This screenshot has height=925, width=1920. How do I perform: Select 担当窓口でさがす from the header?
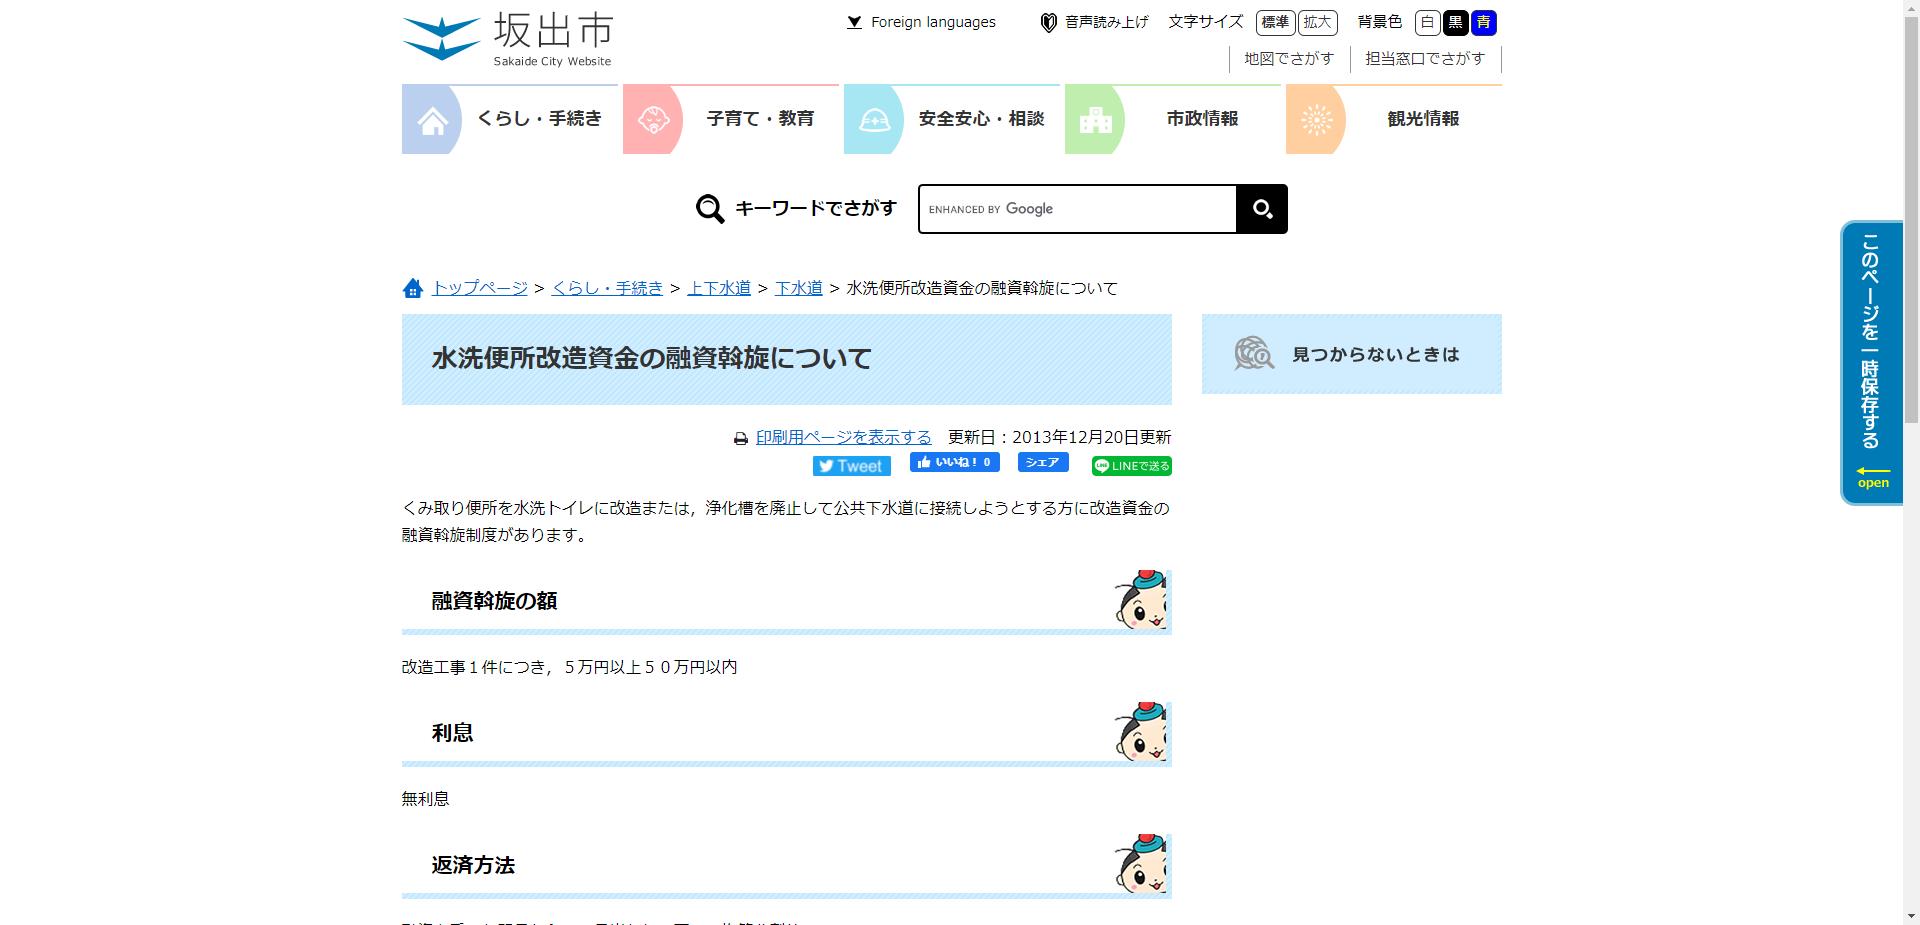coord(1424,58)
